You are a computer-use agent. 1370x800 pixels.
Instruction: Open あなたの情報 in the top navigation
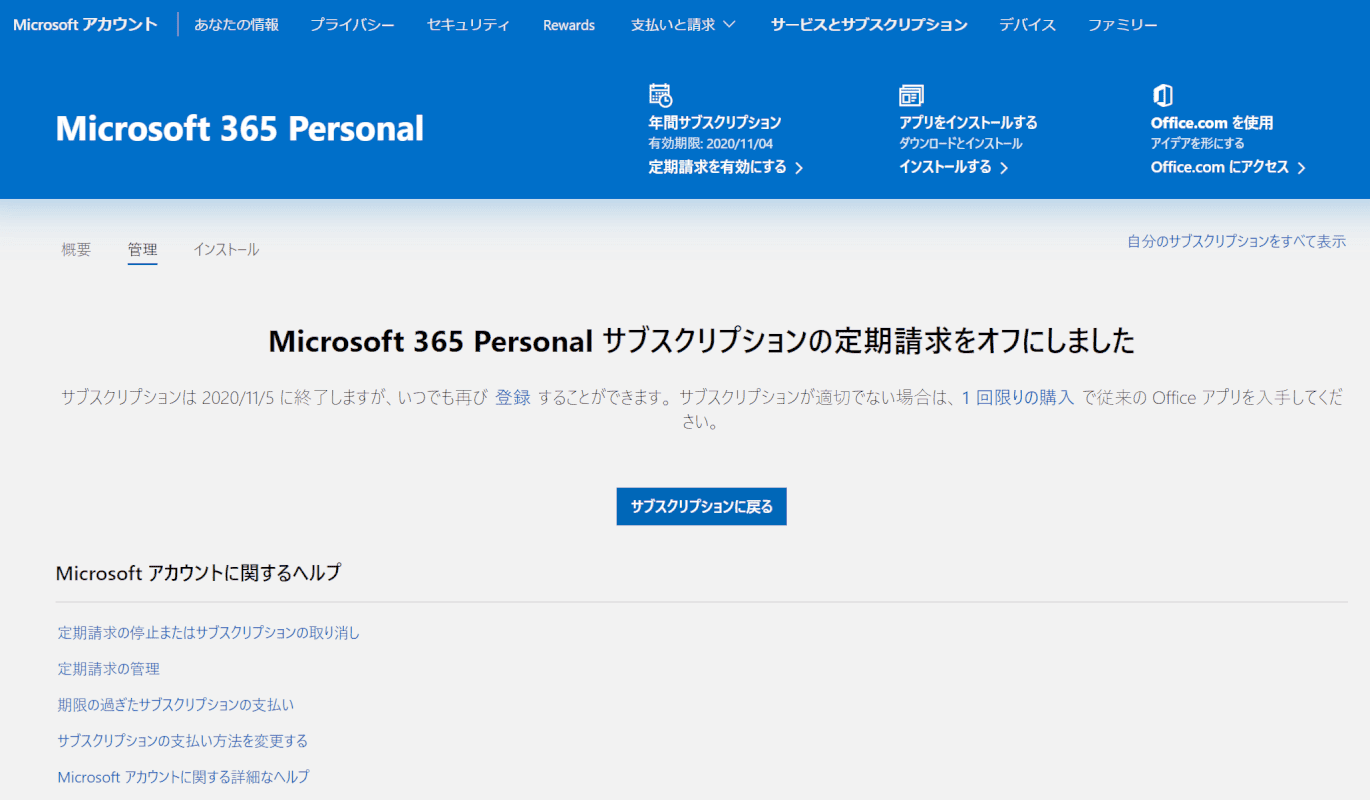[236, 25]
